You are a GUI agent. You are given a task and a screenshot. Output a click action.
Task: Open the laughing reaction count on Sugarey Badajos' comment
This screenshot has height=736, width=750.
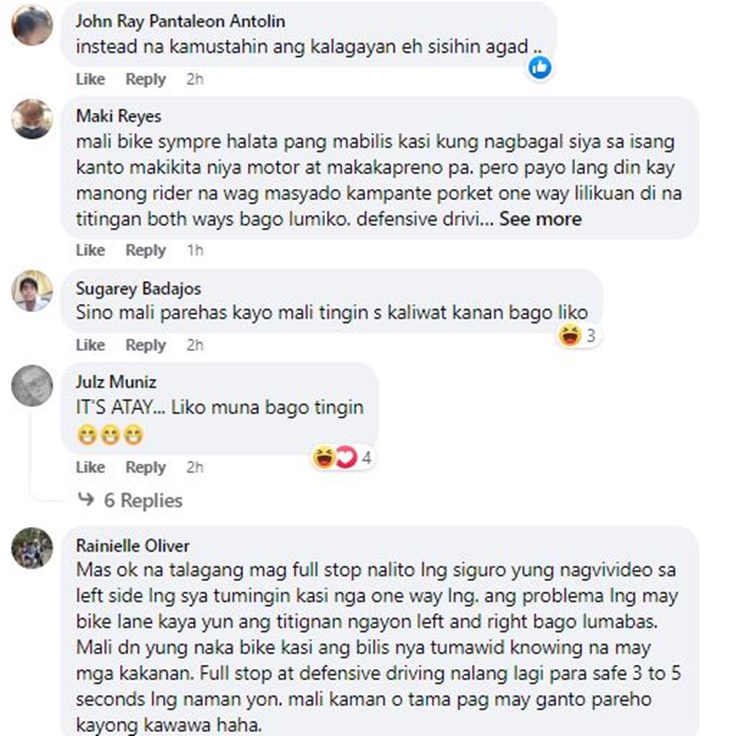[x=578, y=335]
